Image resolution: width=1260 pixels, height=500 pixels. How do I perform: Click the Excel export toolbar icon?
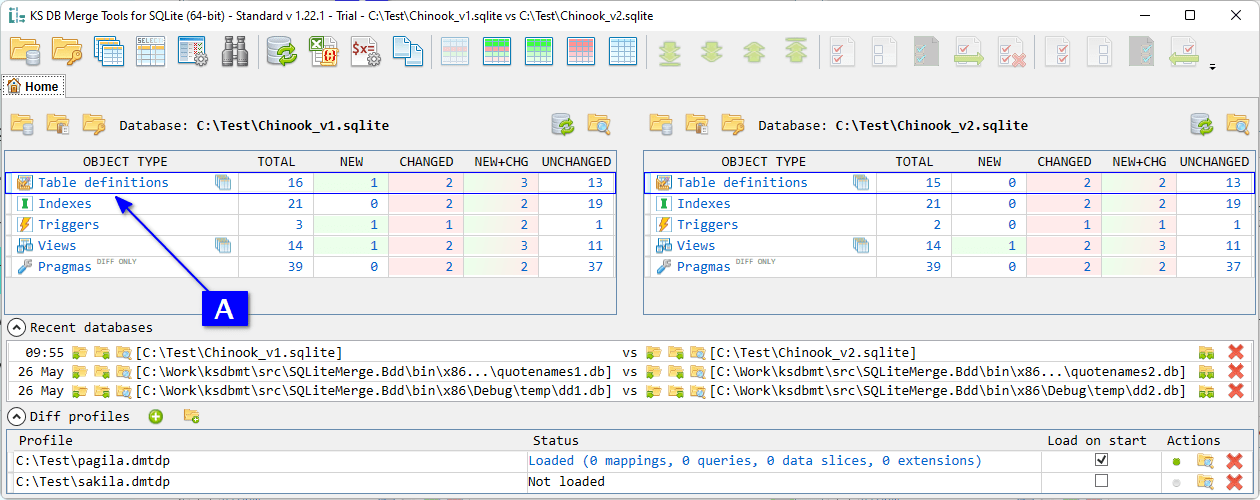tap(323, 51)
